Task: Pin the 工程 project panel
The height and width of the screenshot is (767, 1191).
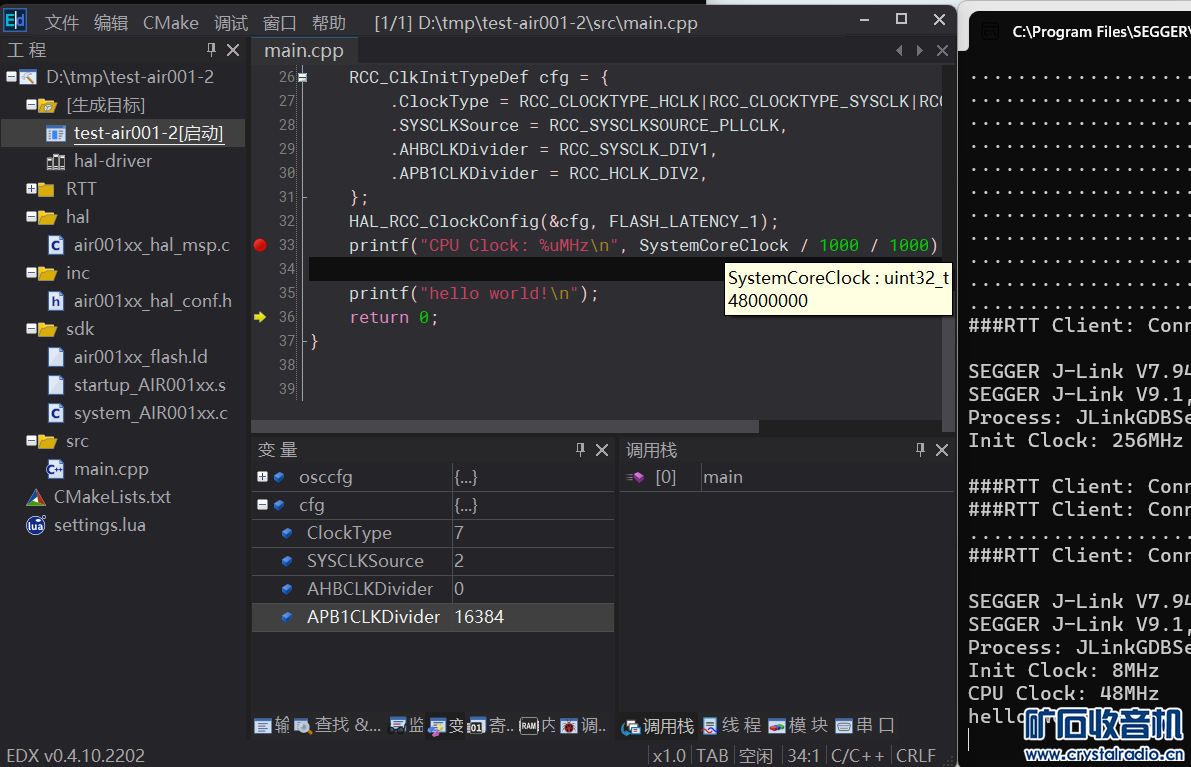Action: [x=211, y=50]
